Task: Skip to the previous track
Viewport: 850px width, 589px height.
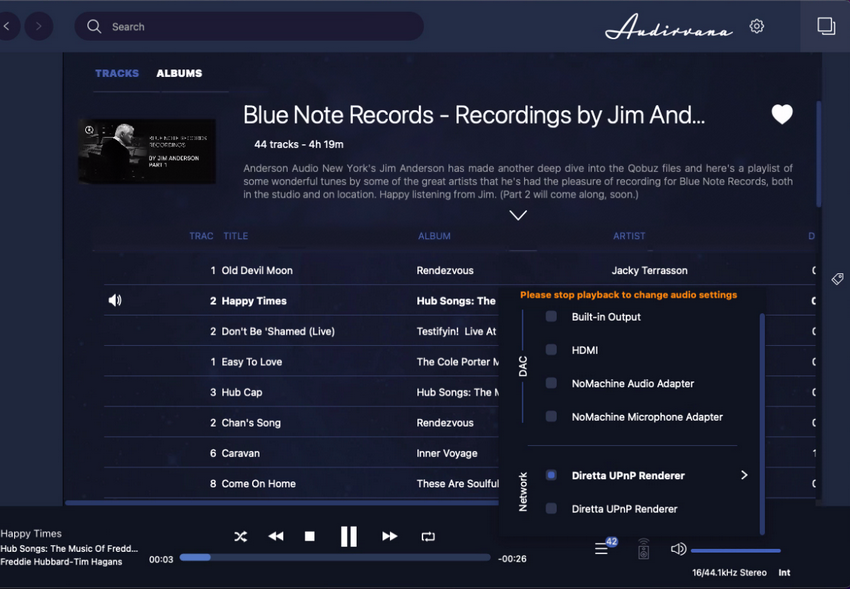Action: [276, 536]
